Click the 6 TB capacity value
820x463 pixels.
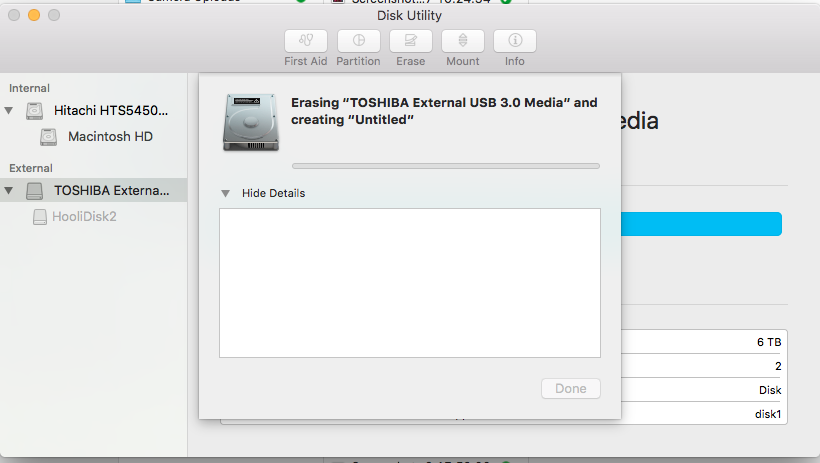[769, 342]
